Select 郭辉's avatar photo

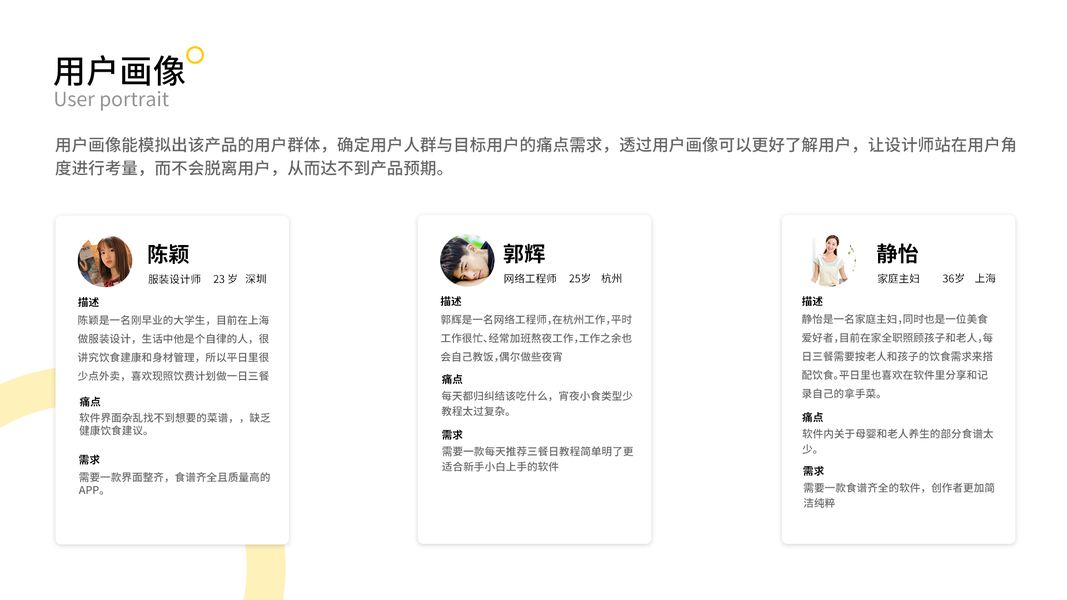[467, 261]
